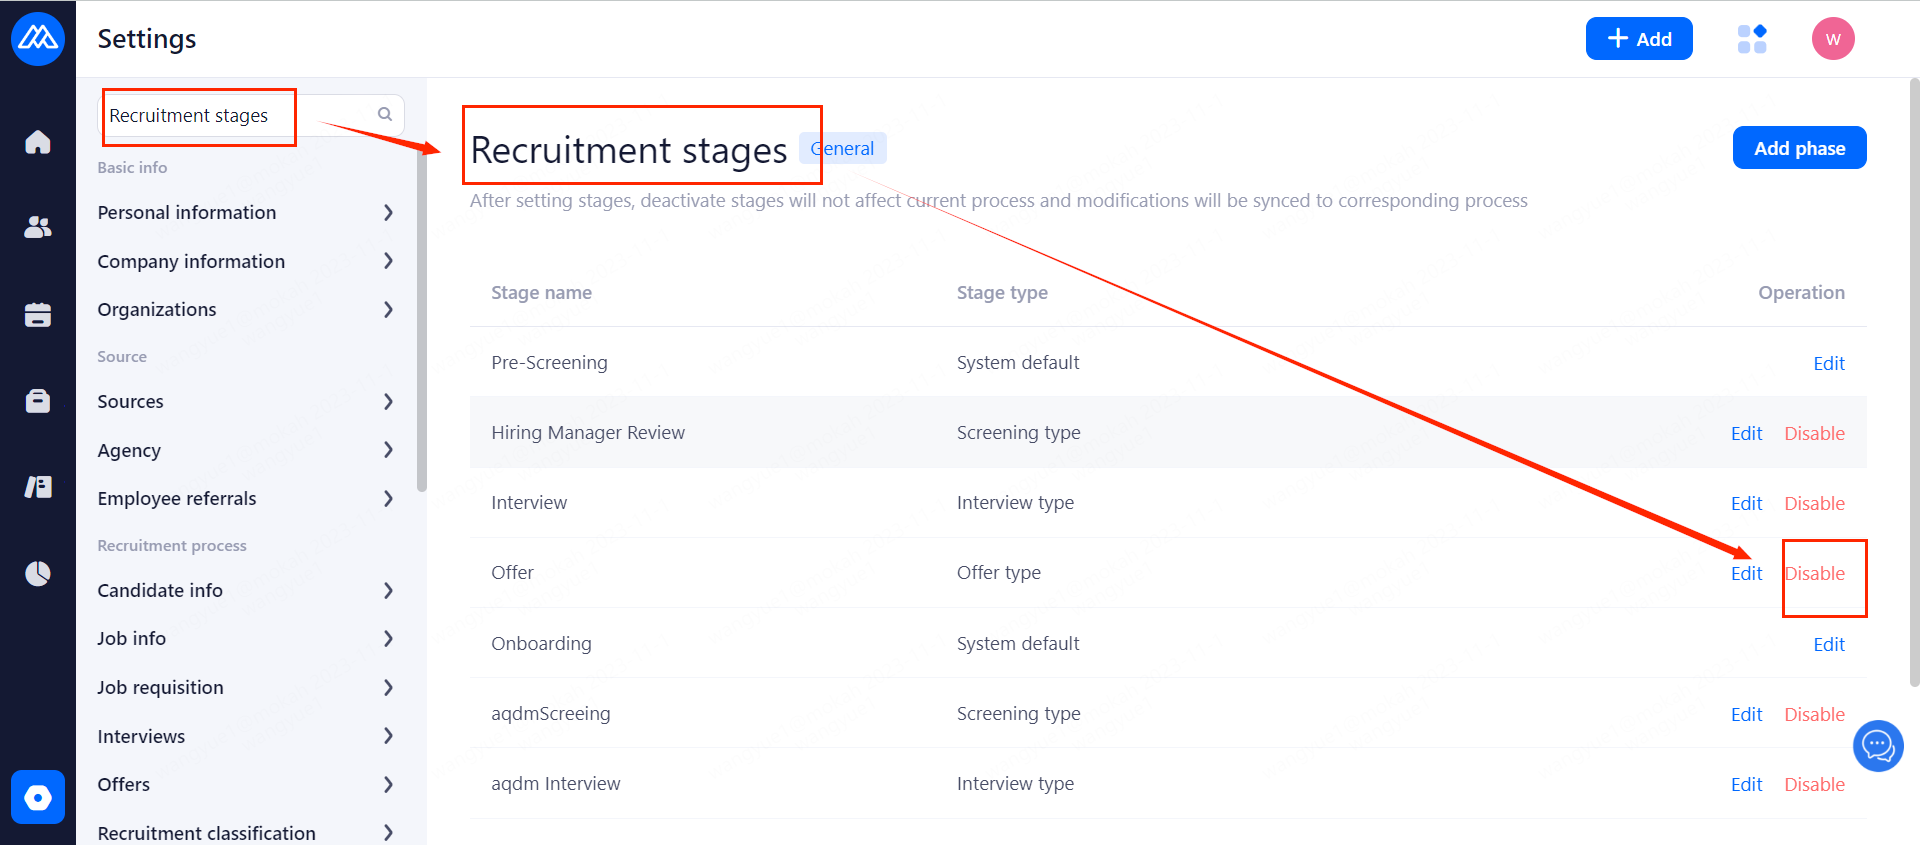This screenshot has width=1920, height=845.
Task: Click the Add phase button
Action: (1799, 148)
